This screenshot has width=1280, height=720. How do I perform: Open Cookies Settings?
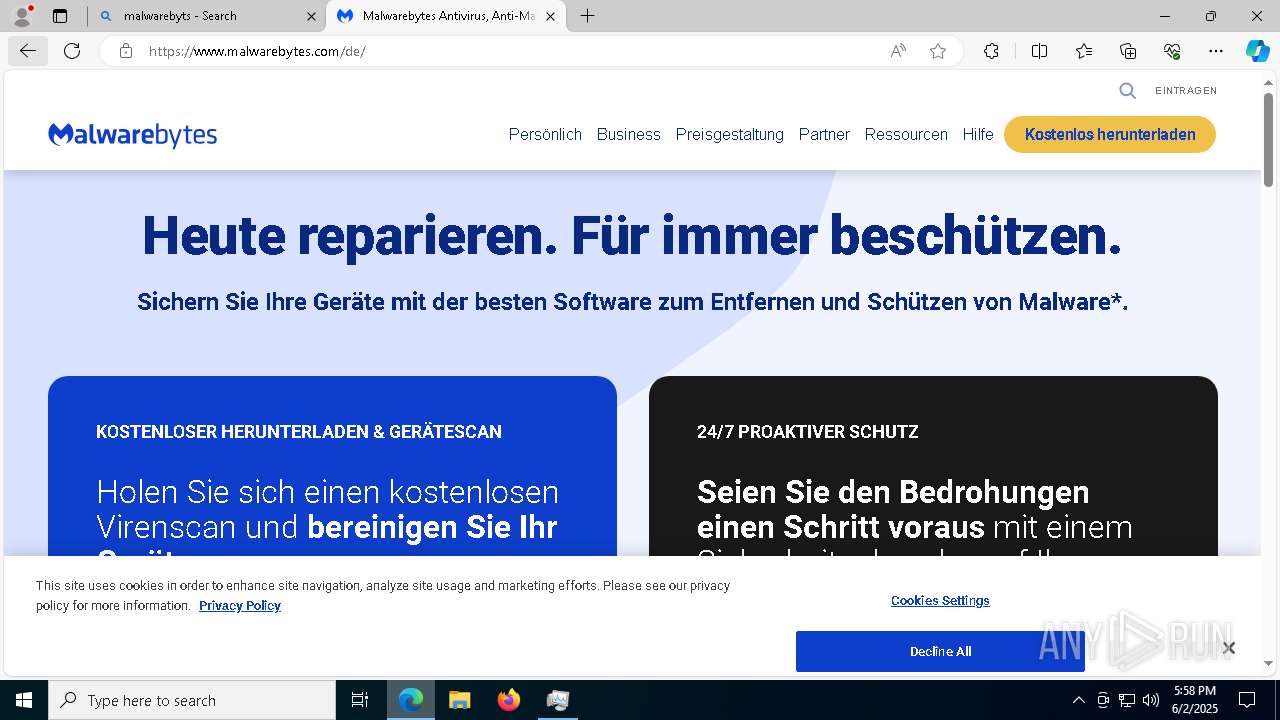940,601
